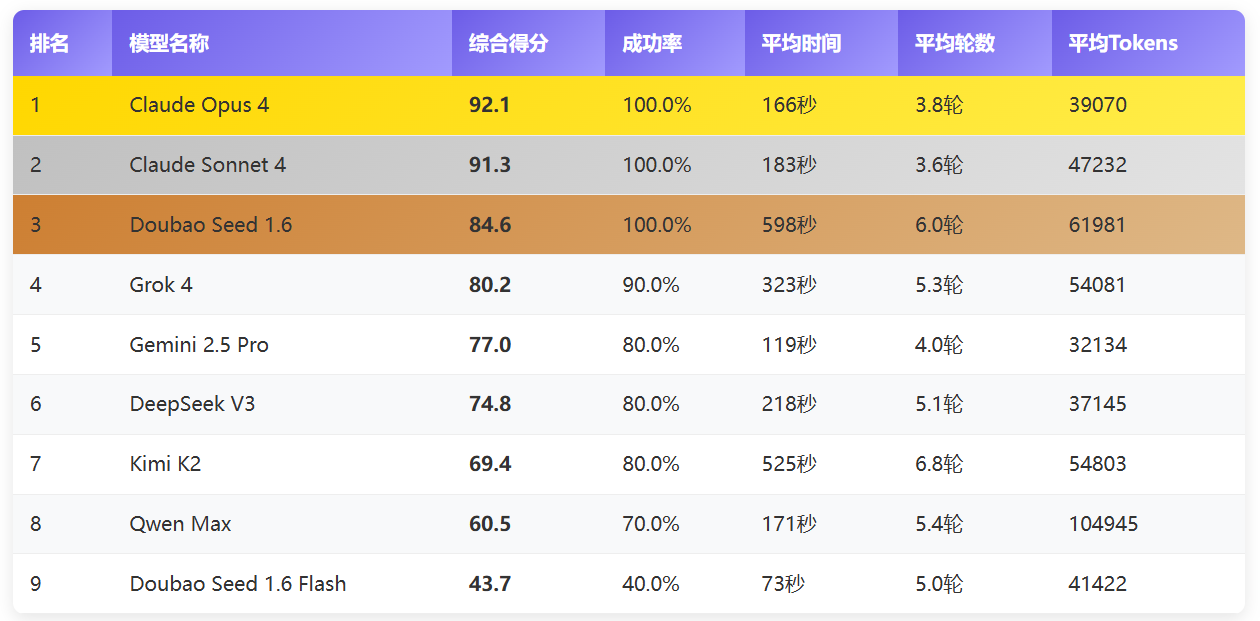Select the Claude Opus 4 model name
1260x621 pixels.
click(x=199, y=105)
